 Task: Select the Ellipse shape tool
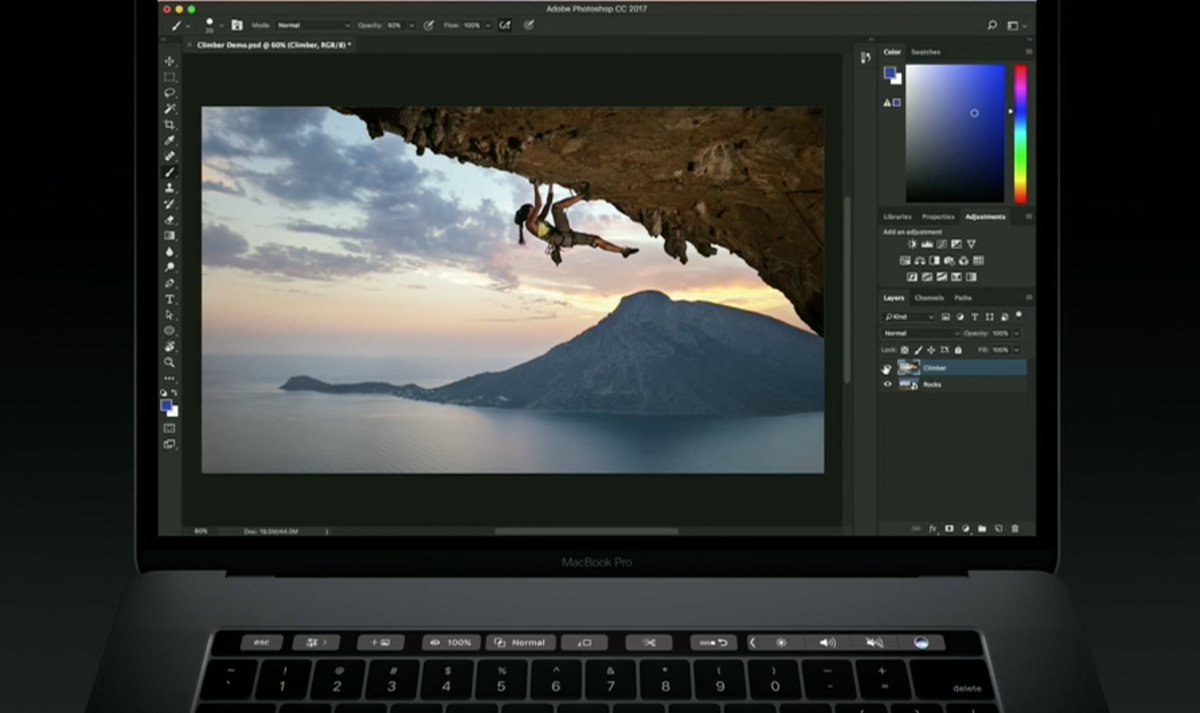(170, 330)
